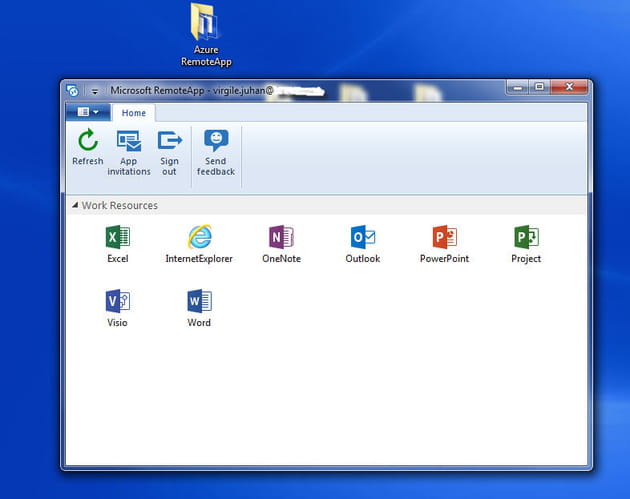The width and height of the screenshot is (630, 499).
Task: Launch the Visio remote app
Action: pyautogui.click(x=117, y=308)
